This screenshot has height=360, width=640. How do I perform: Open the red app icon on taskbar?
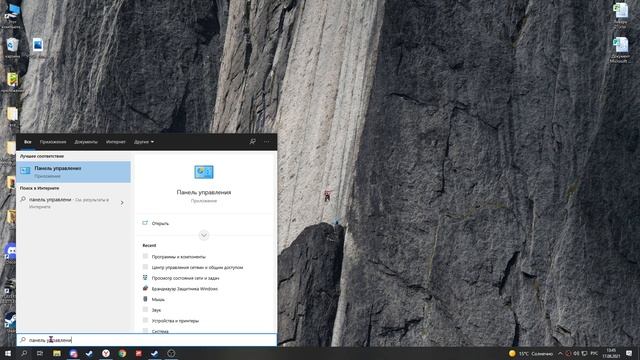pos(139,353)
